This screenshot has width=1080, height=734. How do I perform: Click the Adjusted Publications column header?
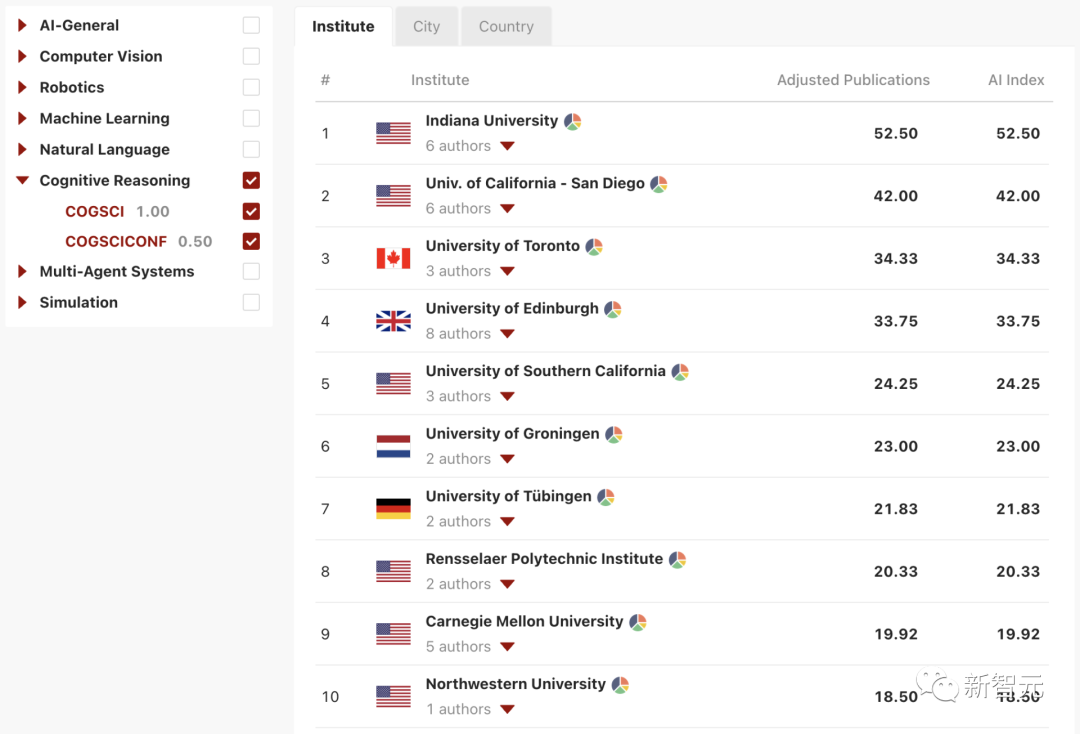853,80
